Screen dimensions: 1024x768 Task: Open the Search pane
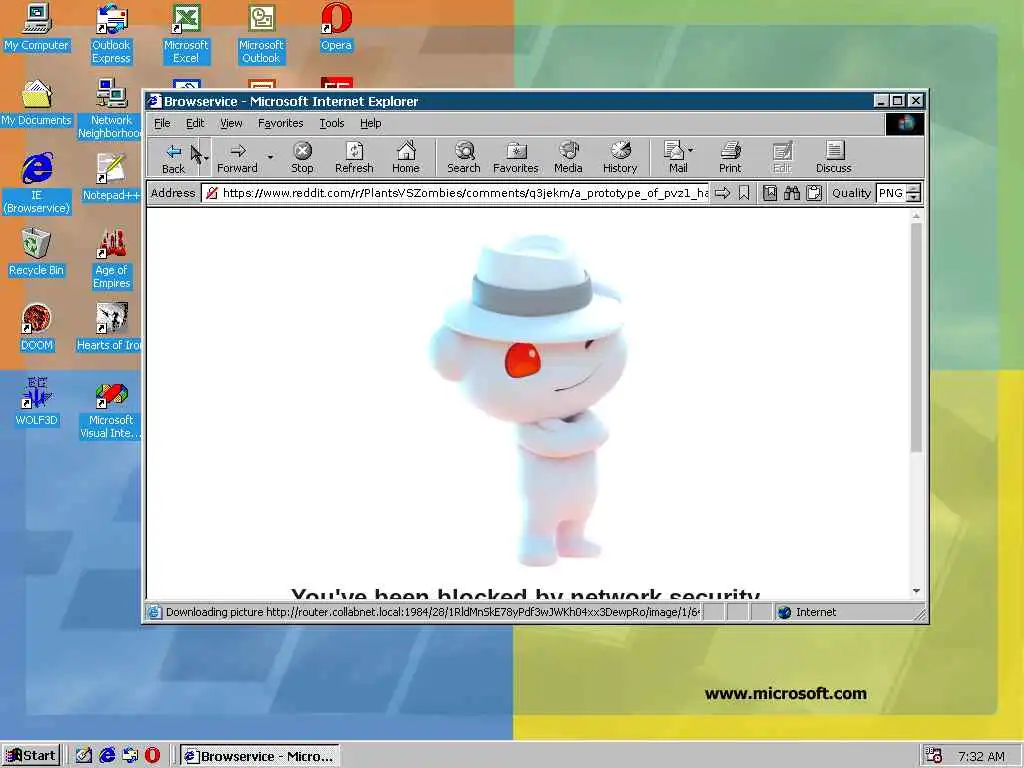pyautogui.click(x=464, y=157)
